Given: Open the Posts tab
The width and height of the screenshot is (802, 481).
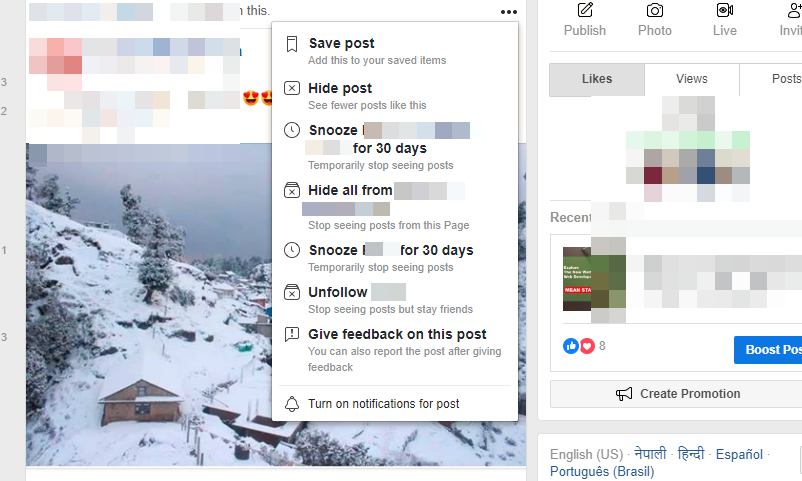Looking at the screenshot, I should pos(771,79).
